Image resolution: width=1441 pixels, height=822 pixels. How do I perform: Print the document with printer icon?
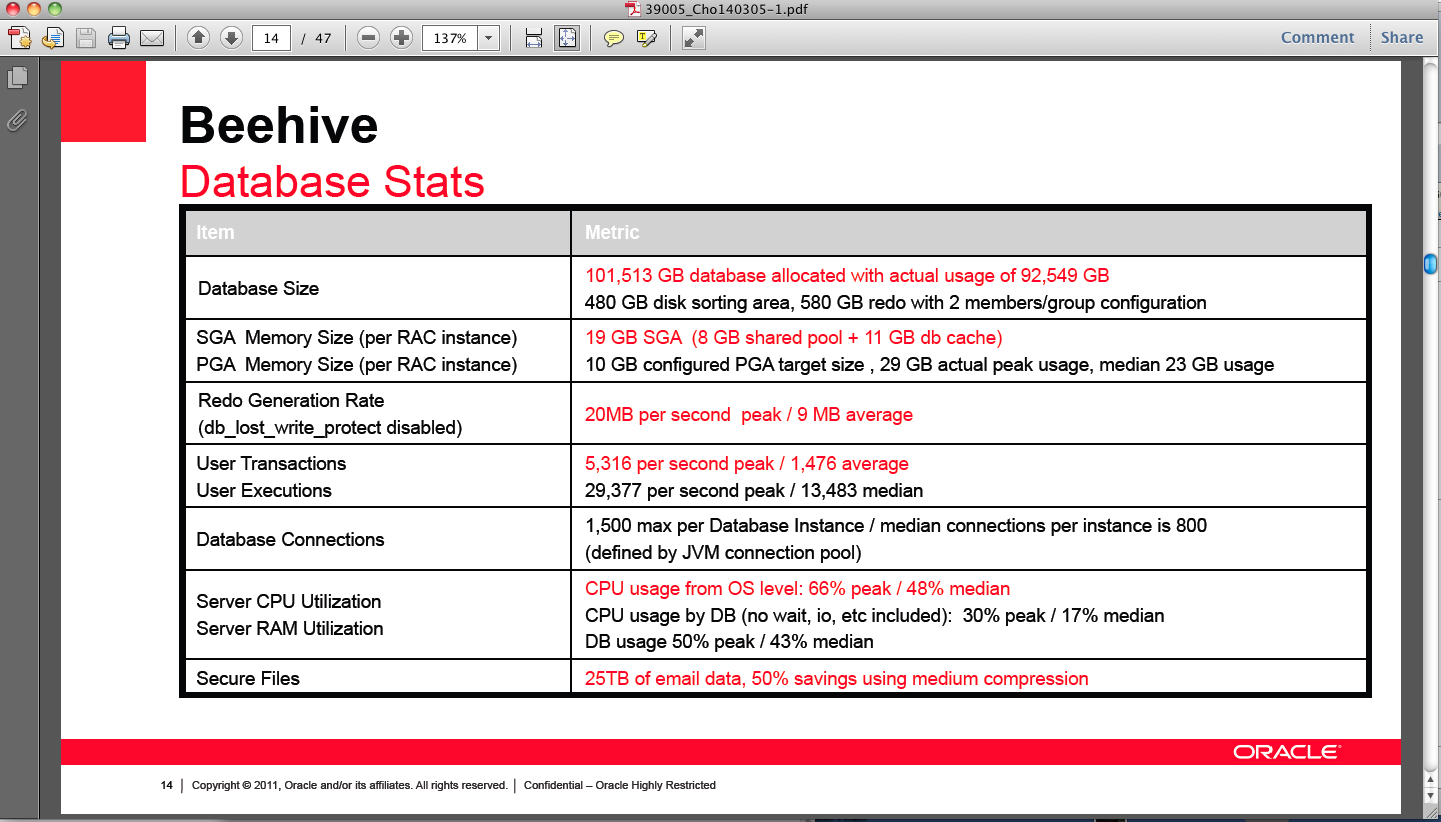click(x=119, y=38)
